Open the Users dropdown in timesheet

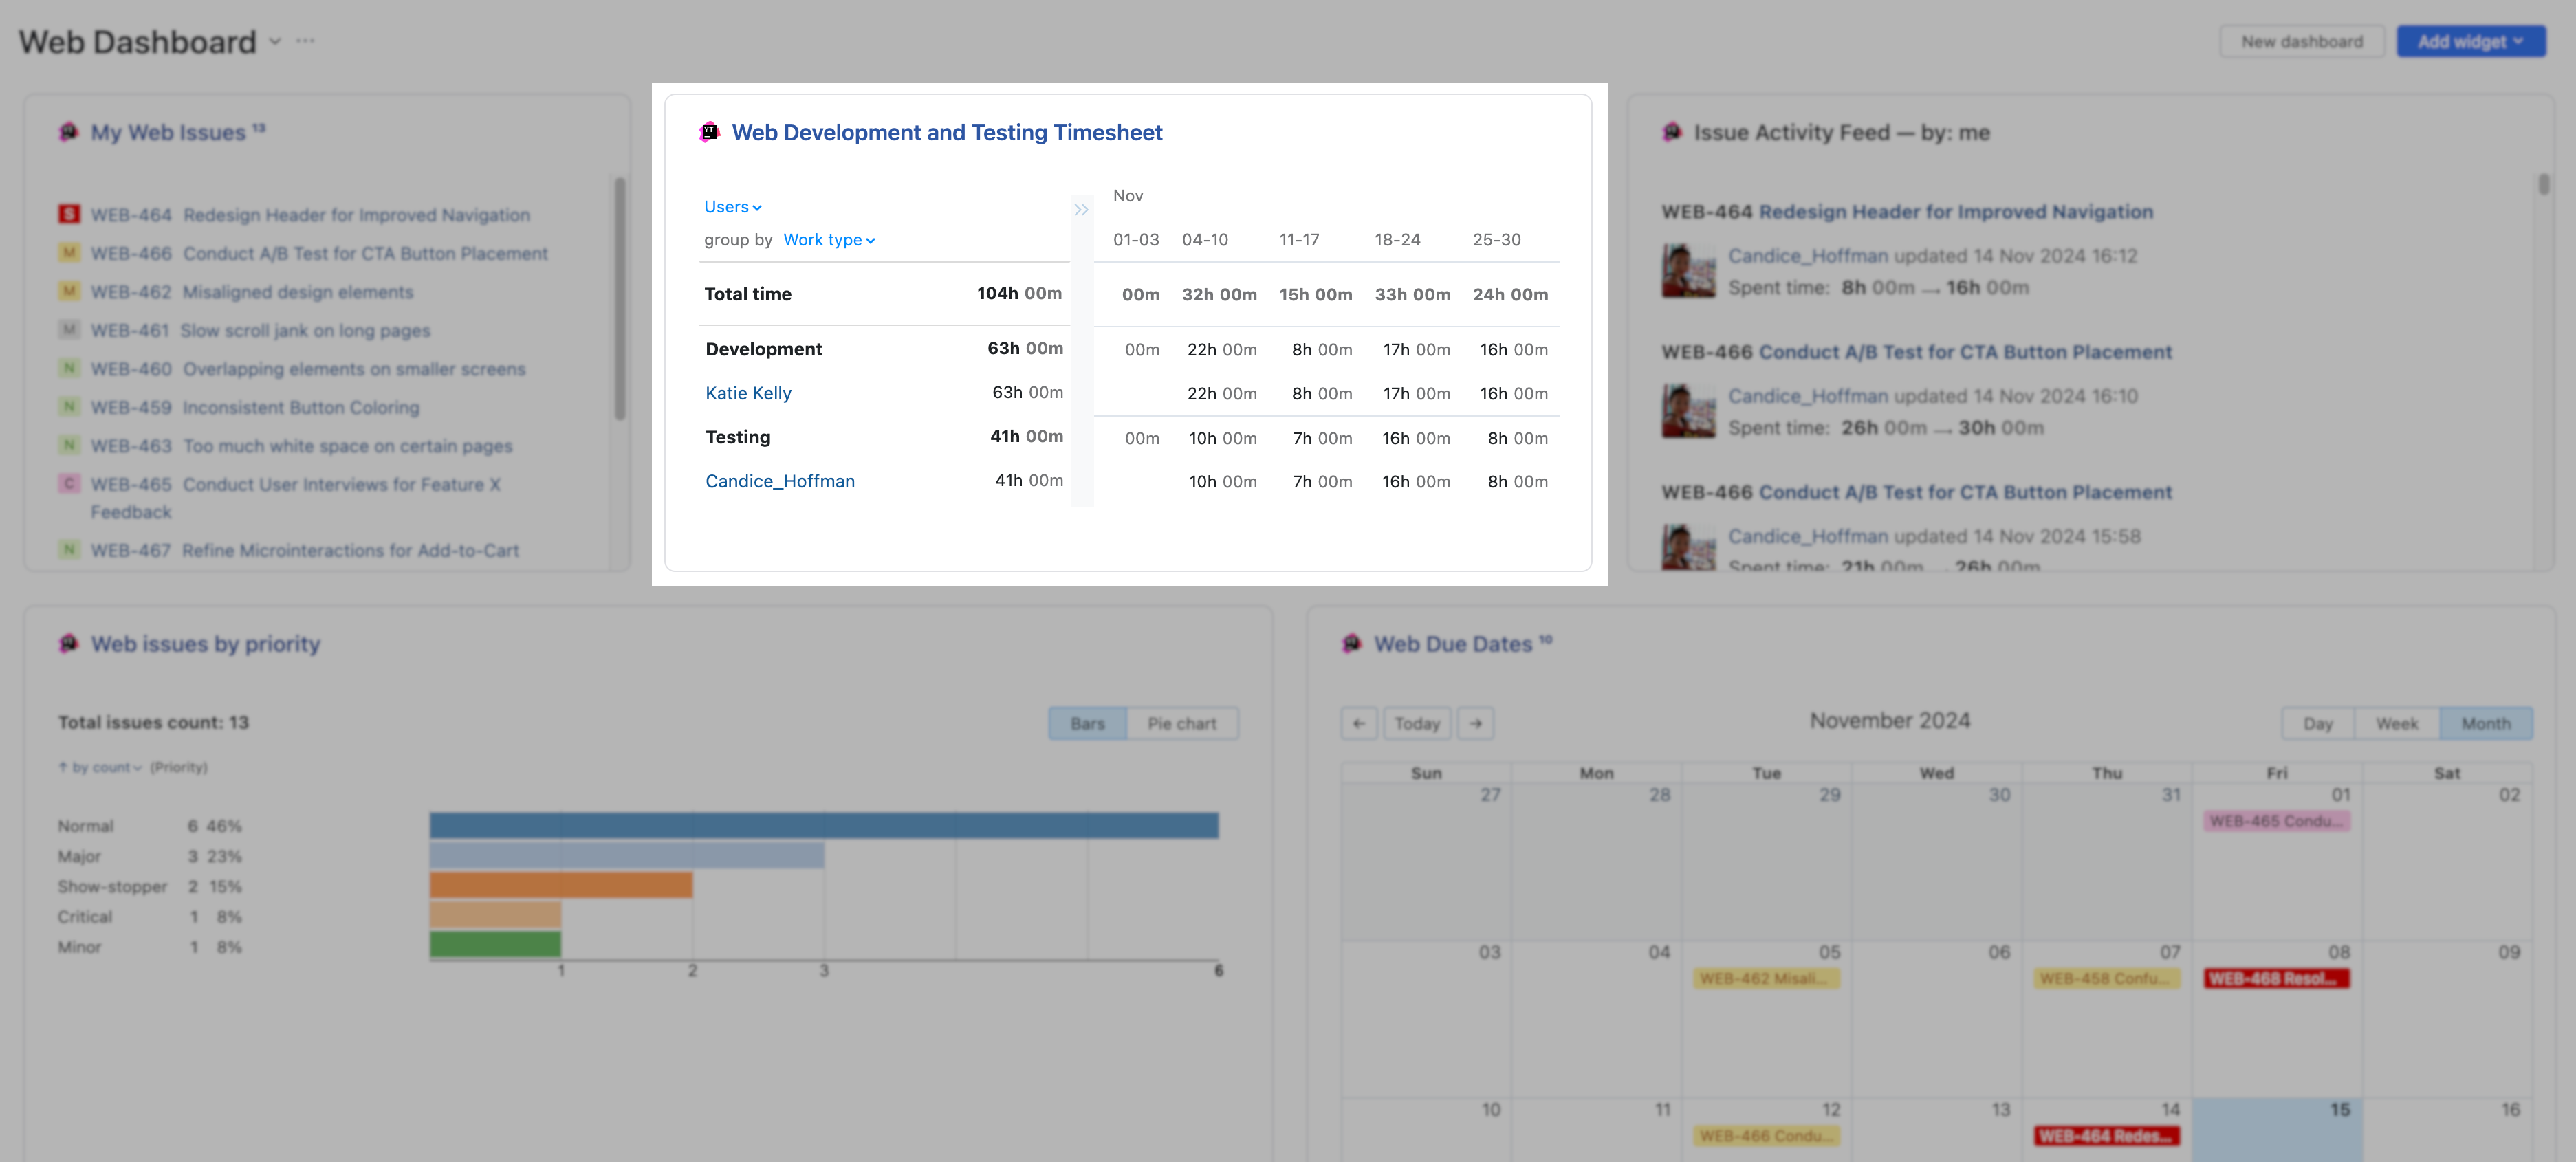(x=733, y=207)
